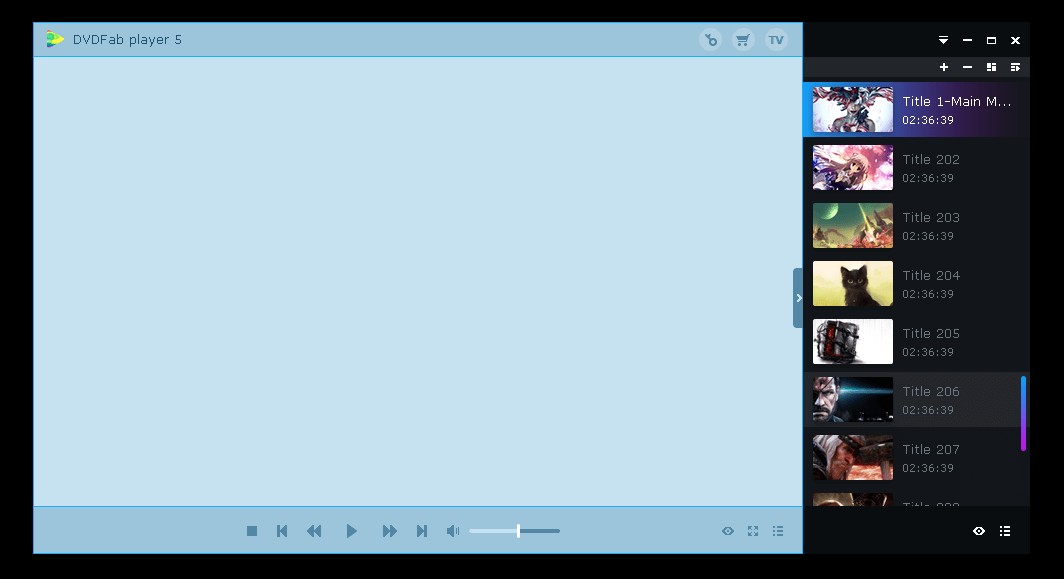The height and width of the screenshot is (579, 1064).
Task: Switch playlist to thumbnail layout view
Action: [x=991, y=67]
